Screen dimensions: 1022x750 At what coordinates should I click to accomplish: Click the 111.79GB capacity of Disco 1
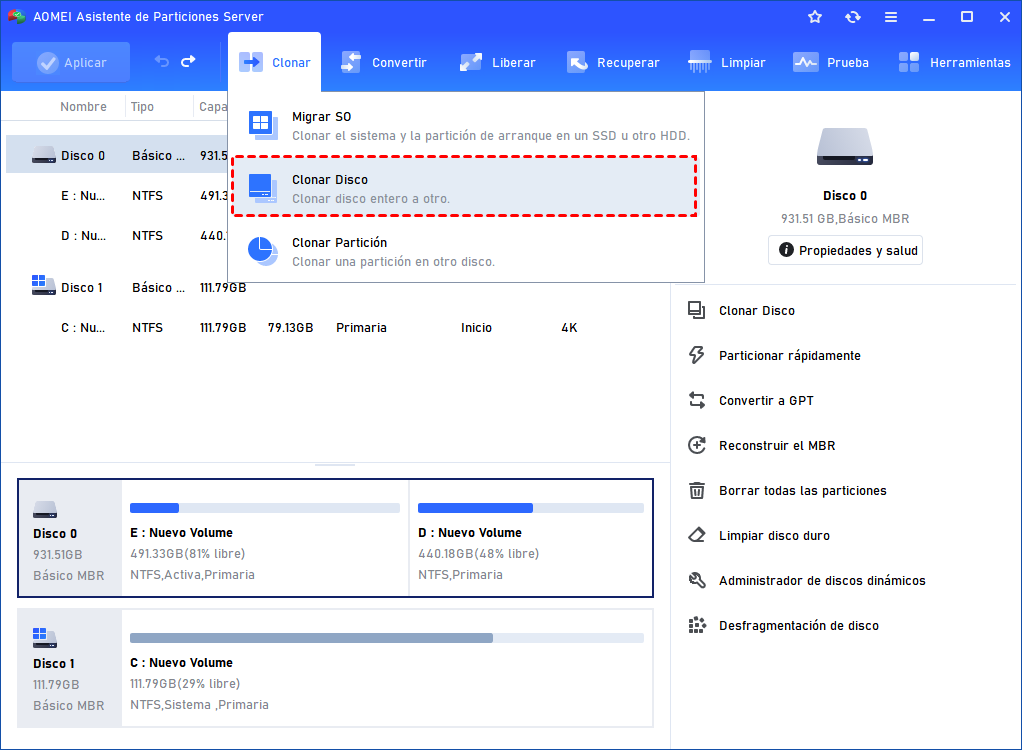coord(223,287)
